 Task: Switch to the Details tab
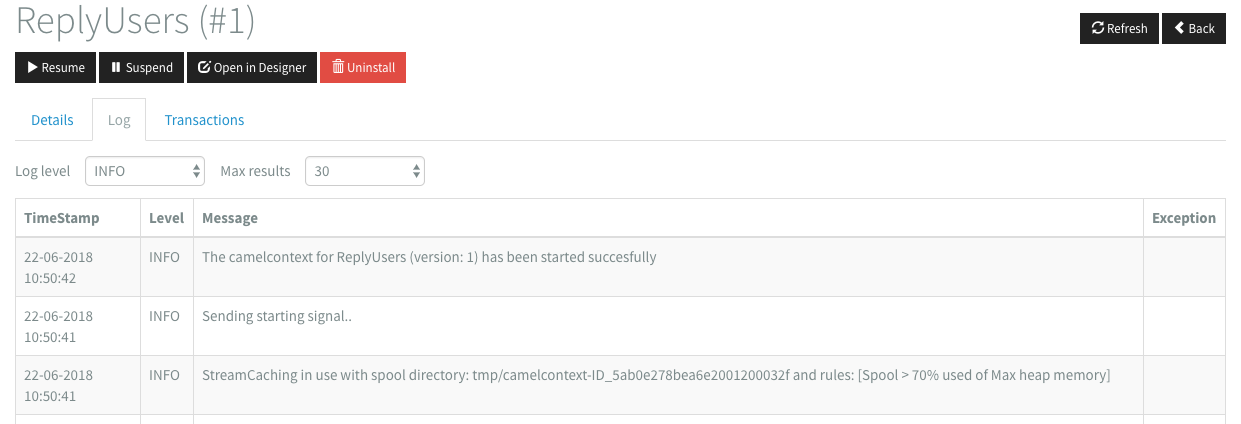pyautogui.click(x=52, y=120)
